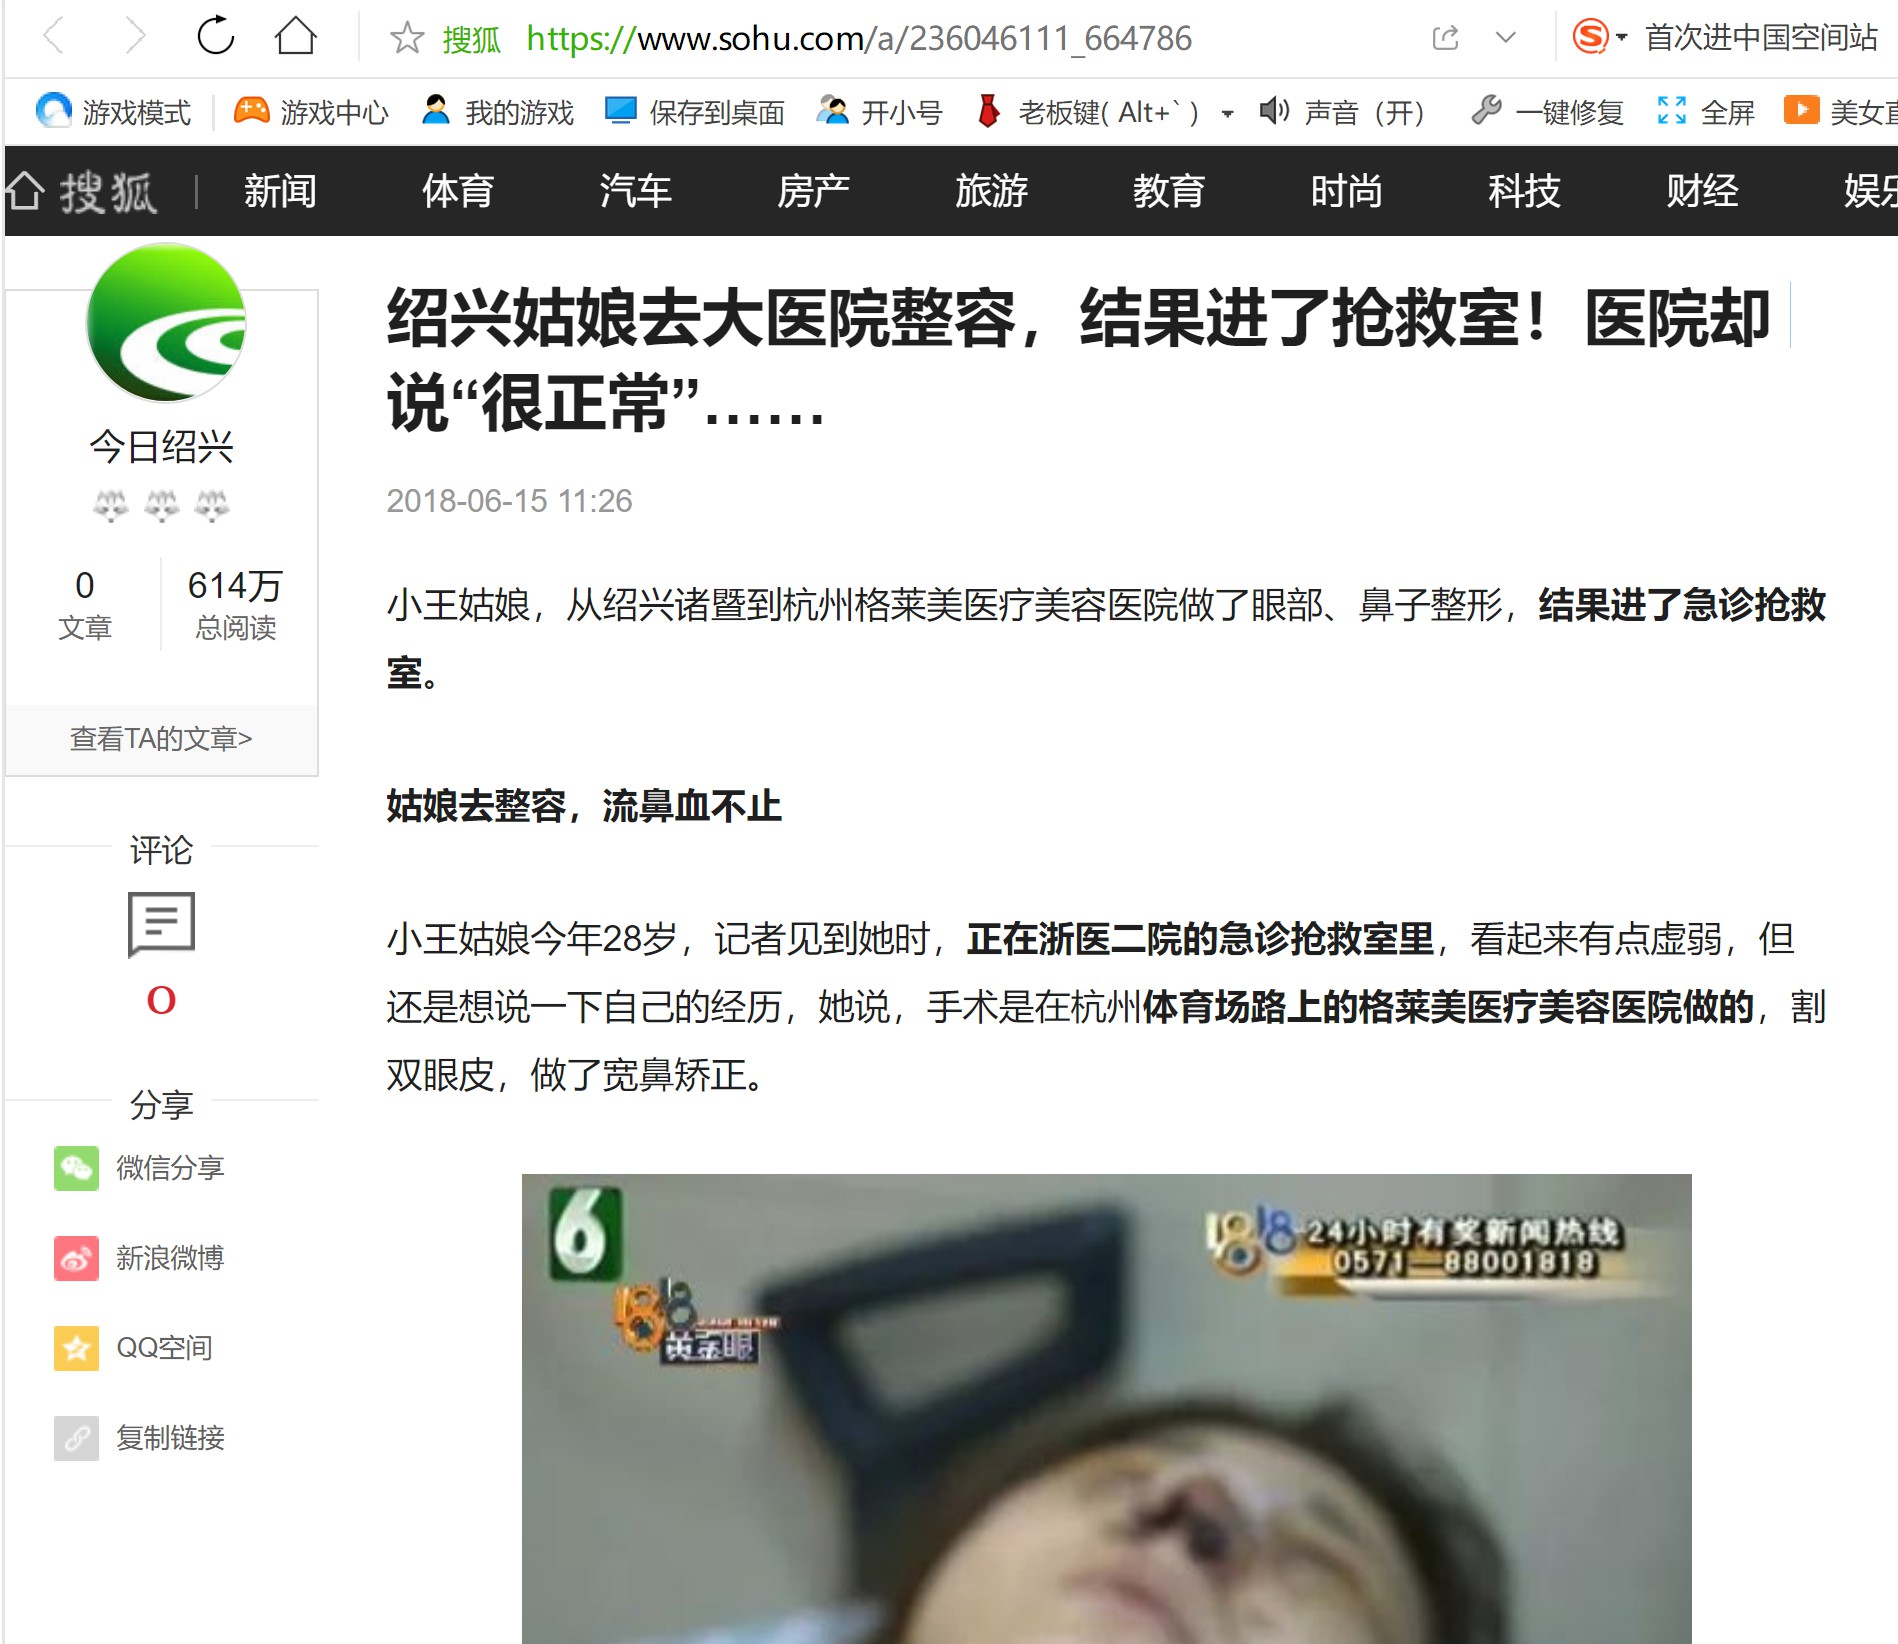Click 保存到桌面 toolbar button
Image resolution: width=1898 pixels, height=1644 pixels.
(x=695, y=112)
